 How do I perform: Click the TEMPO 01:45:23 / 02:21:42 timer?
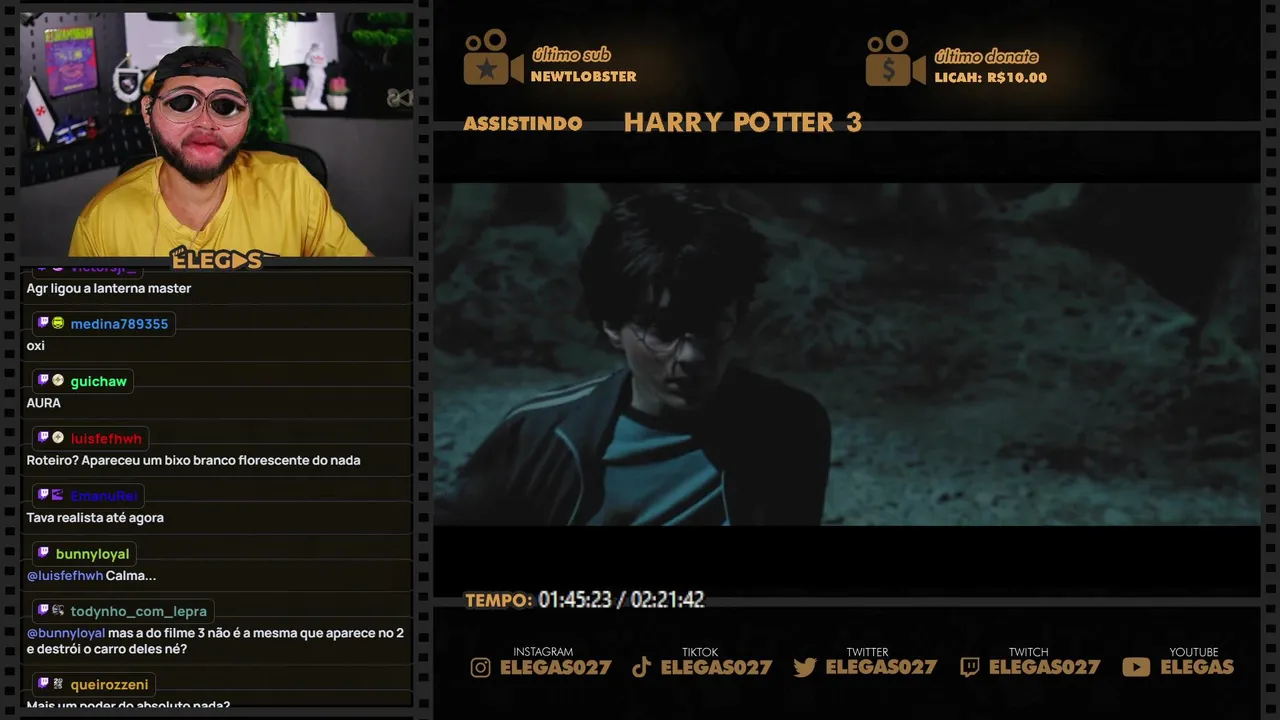point(585,600)
